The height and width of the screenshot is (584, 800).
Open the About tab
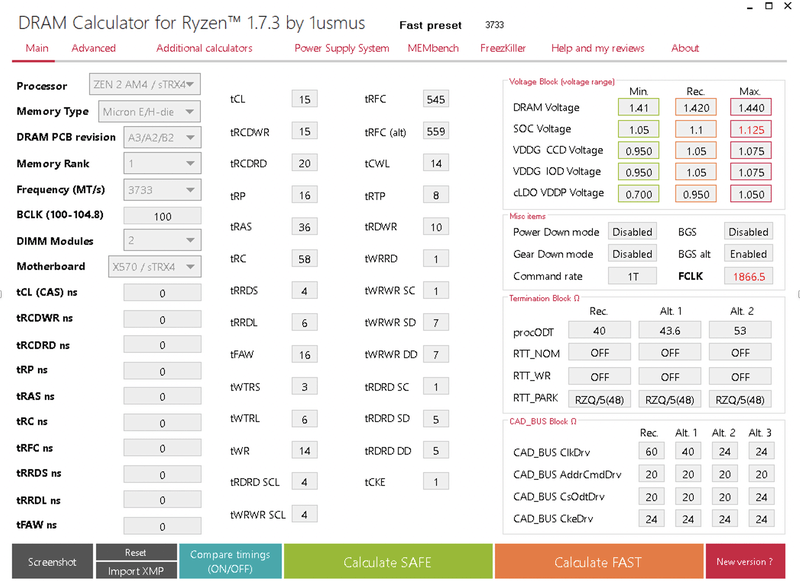[x=685, y=48]
